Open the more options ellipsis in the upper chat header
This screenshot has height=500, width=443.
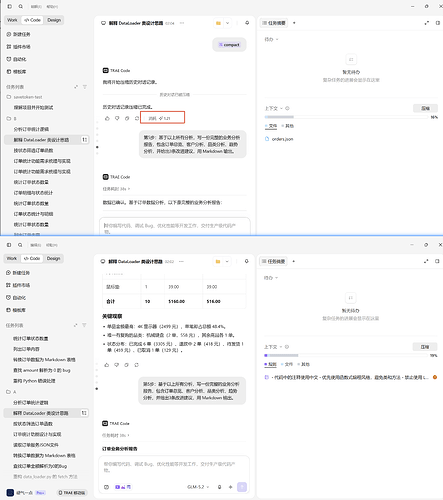pyautogui.click(x=182, y=23)
